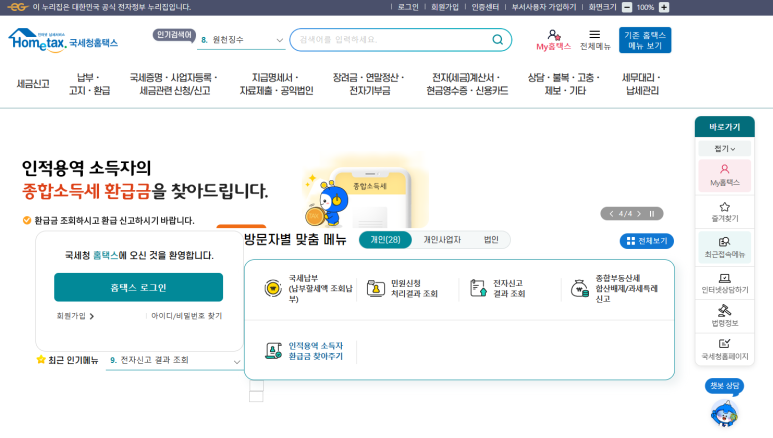The width and height of the screenshot is (773, 438).
Task: Open the 상담·불복·고충·제보·기타 menu
Action: pos(564,84)
